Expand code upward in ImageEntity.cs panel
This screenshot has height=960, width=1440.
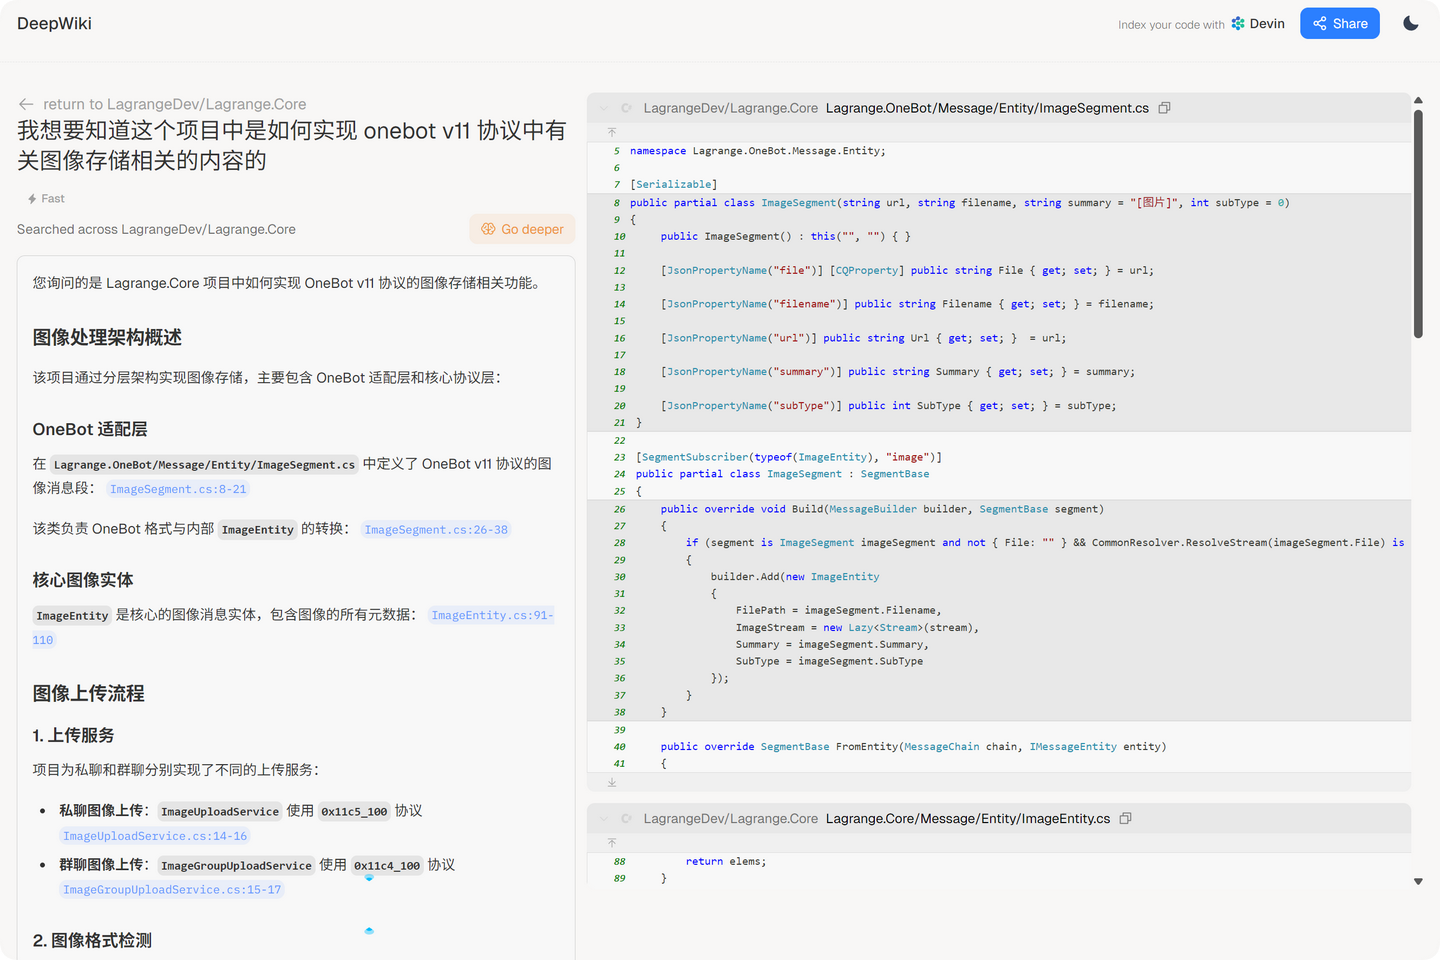click(x=612, y=842)
